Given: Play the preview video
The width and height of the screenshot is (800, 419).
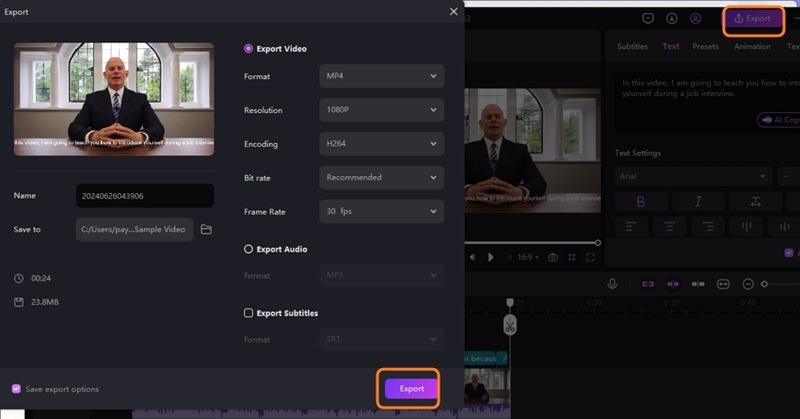Looking at the screenshot, I should pyautogui.click(x=490, y=257).
